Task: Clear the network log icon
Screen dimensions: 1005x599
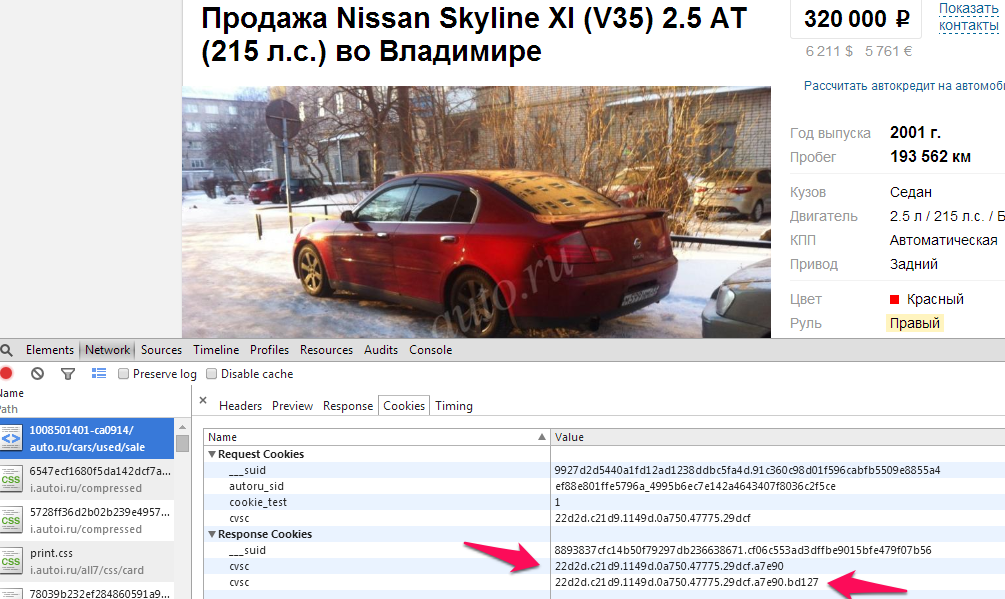Action: tap(37, 373)
